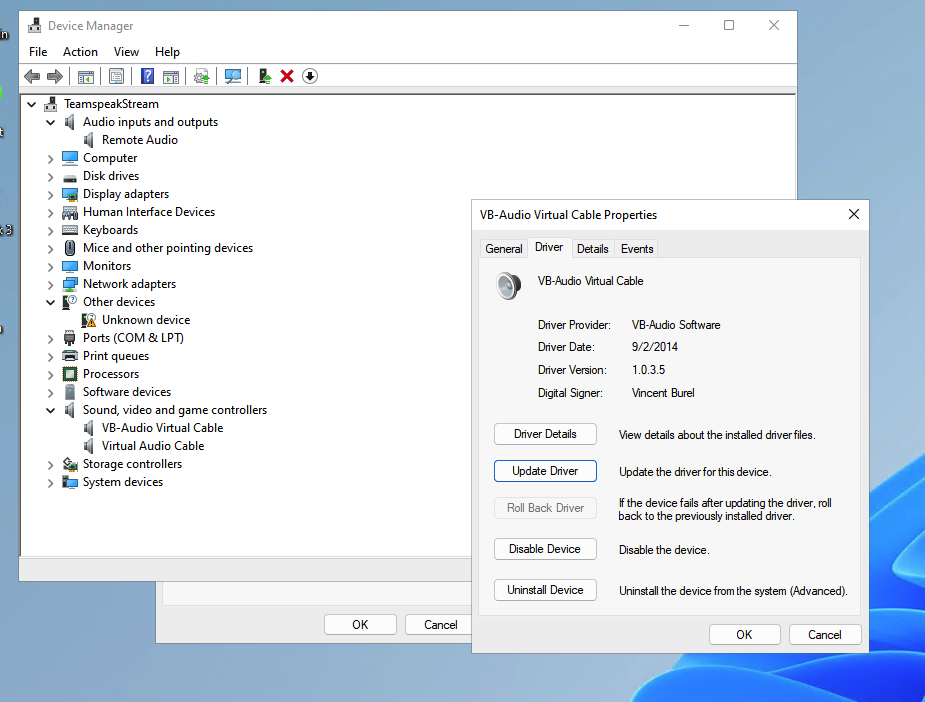Open the Help menu
This screenshot has width=925, height=702.
[168, 52]
